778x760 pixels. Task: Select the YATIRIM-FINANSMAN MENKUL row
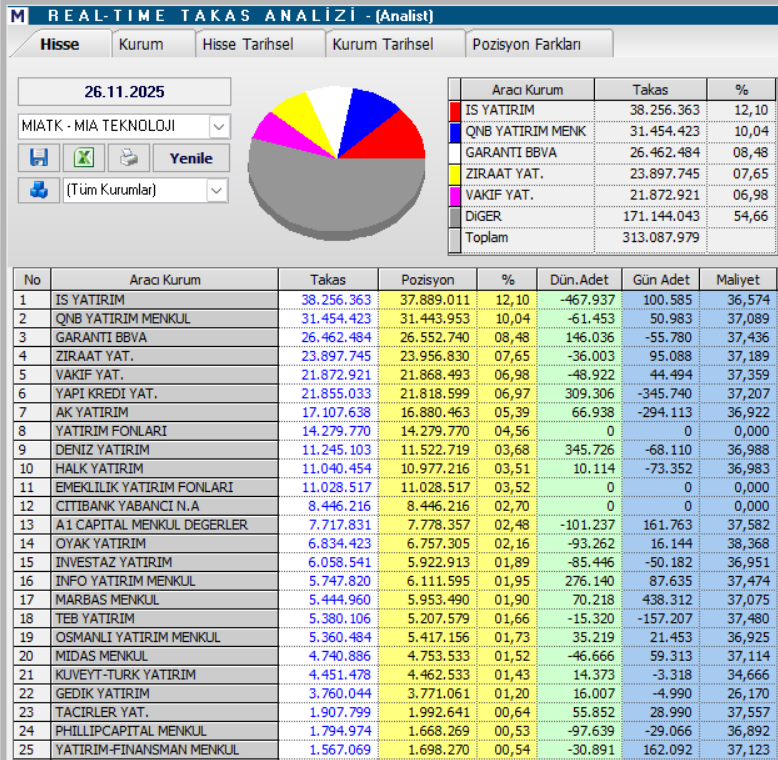click(395, 750)
